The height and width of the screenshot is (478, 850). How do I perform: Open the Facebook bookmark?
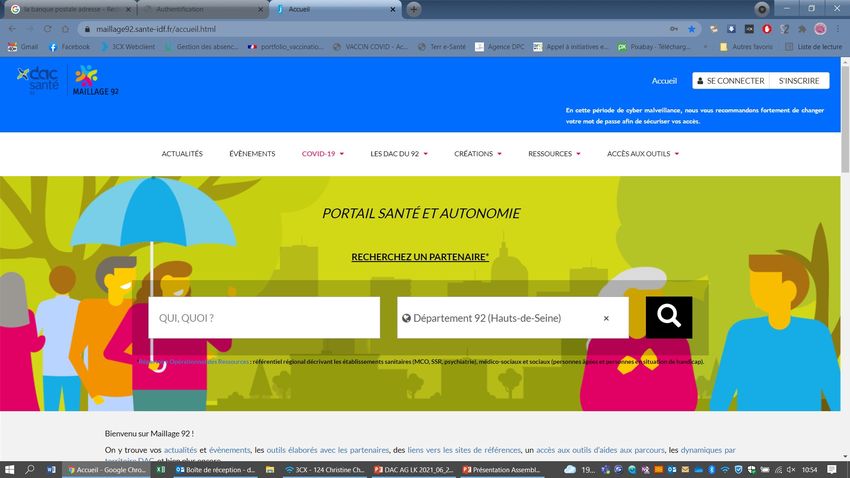[70, 46]
